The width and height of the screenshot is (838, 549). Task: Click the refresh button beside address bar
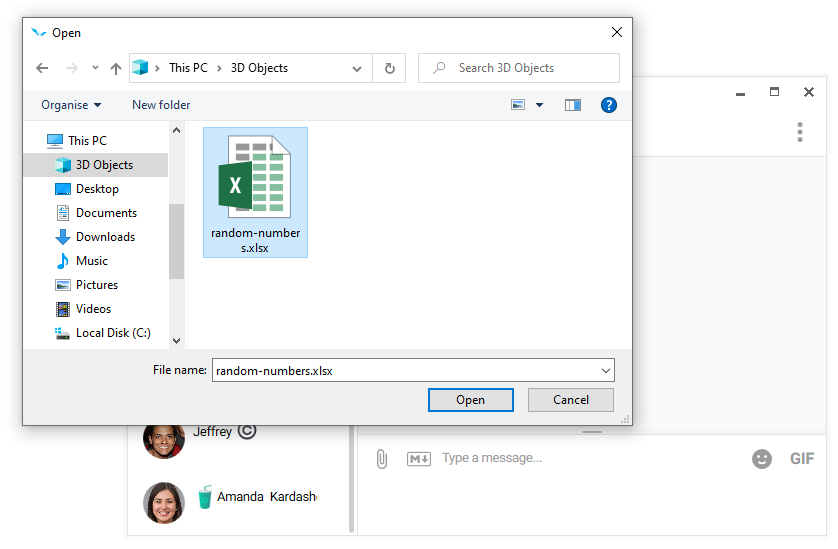(389, 68)
